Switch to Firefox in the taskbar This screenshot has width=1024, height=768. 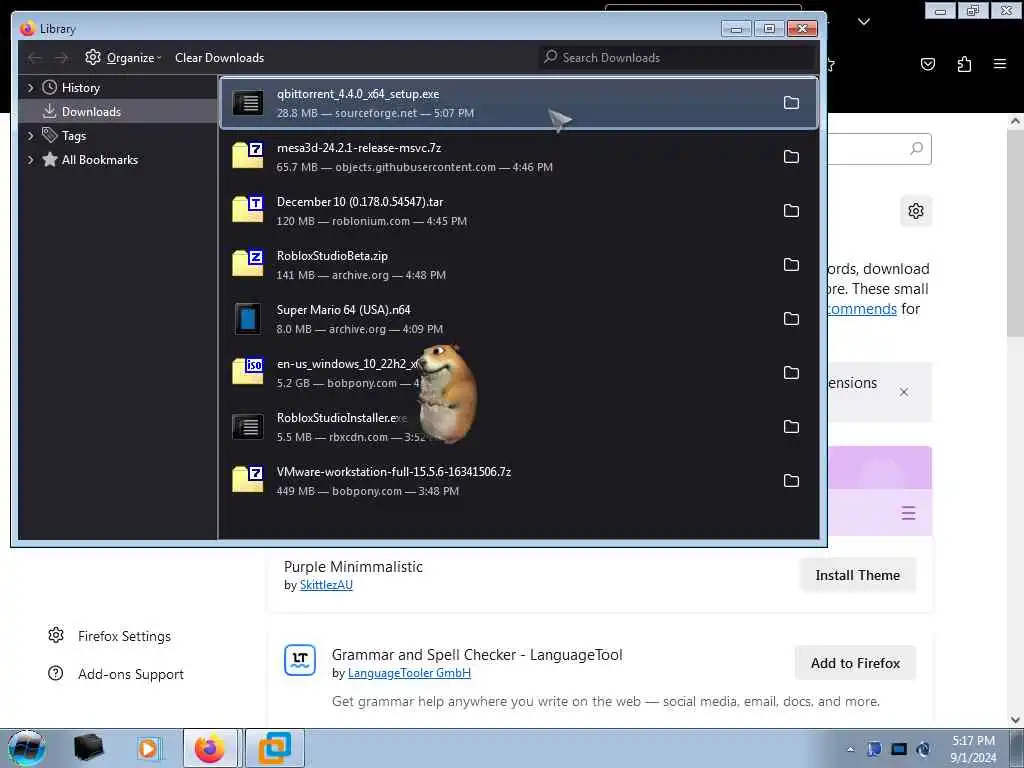210,748
